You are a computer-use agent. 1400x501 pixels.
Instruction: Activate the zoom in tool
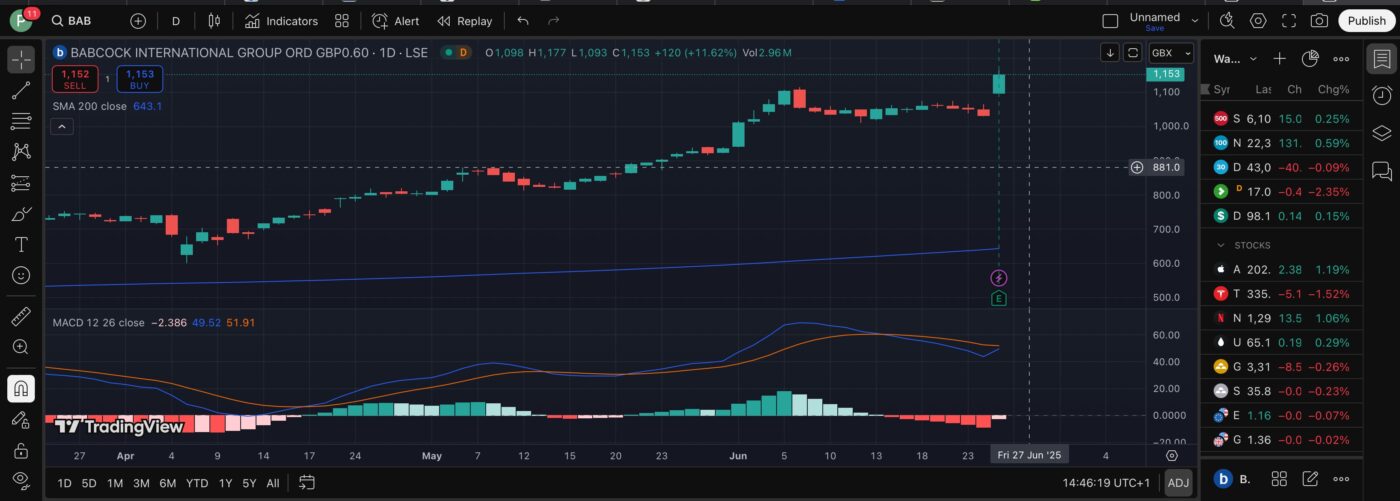tap(21, 347)
